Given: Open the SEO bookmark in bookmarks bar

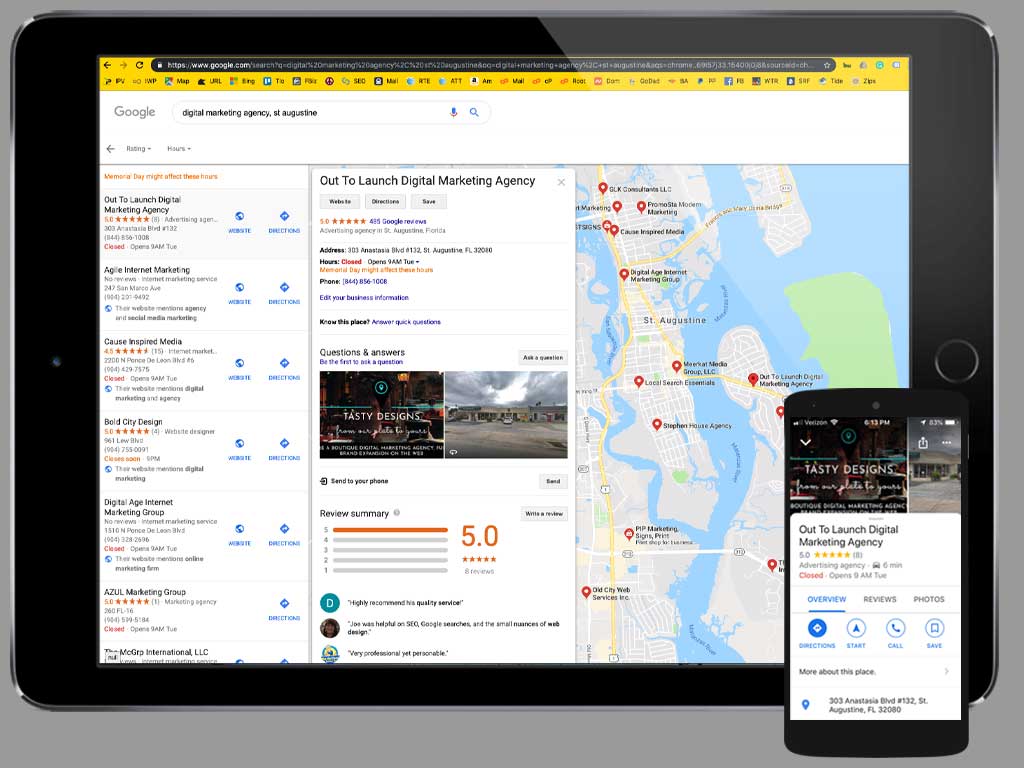Looking at the screenshot, I should point(353,82).
